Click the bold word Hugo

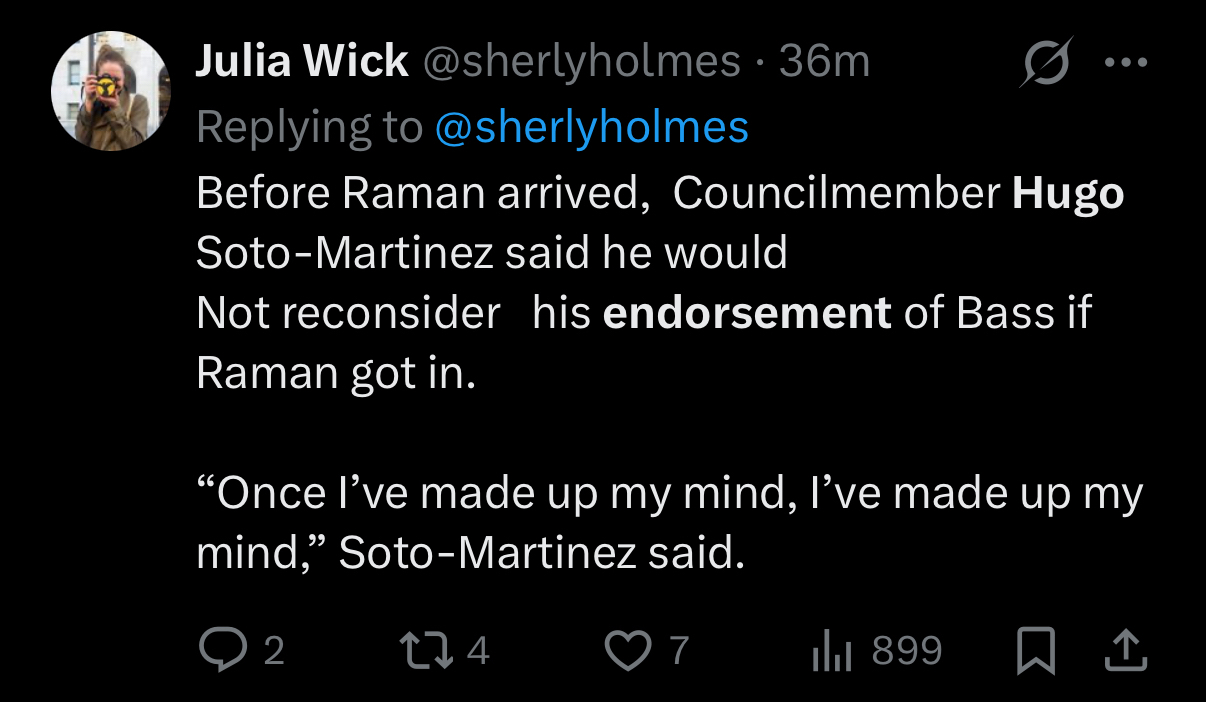(1068, 194)
